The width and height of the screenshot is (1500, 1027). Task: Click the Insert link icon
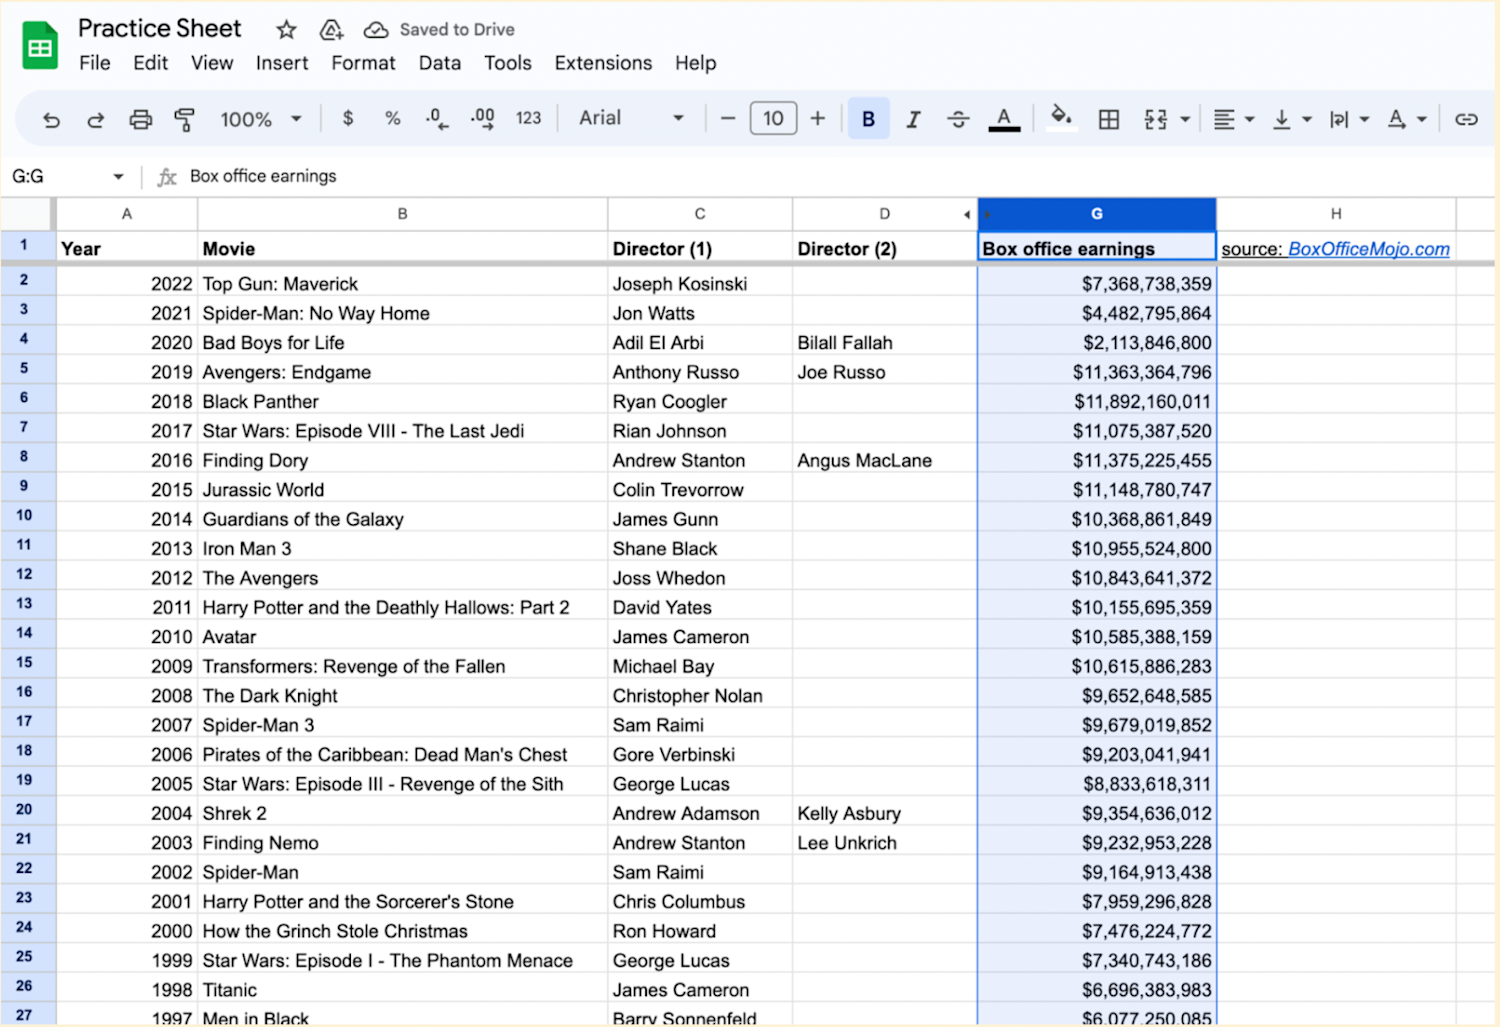pos(1466,120)
